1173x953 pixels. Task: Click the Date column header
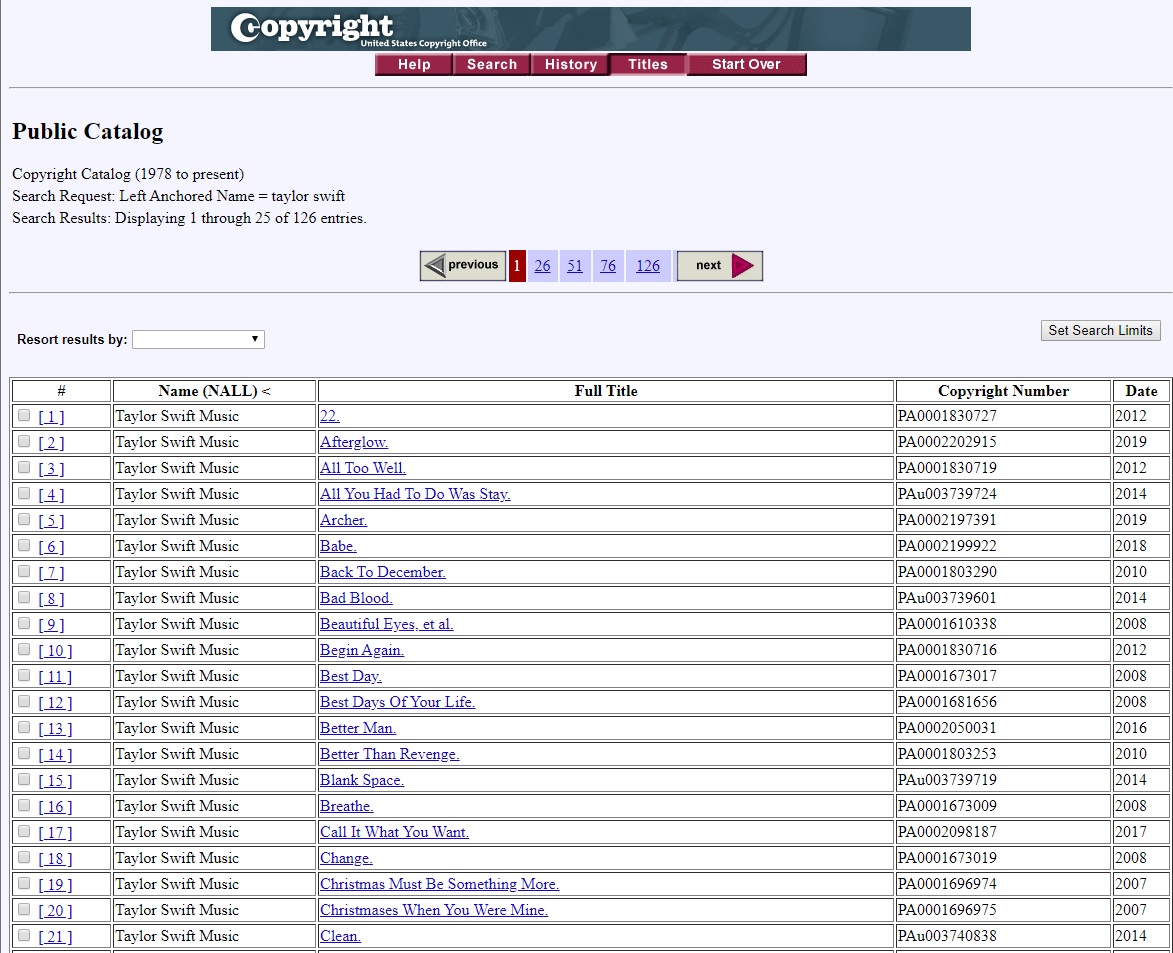[x=1141, y=391]
